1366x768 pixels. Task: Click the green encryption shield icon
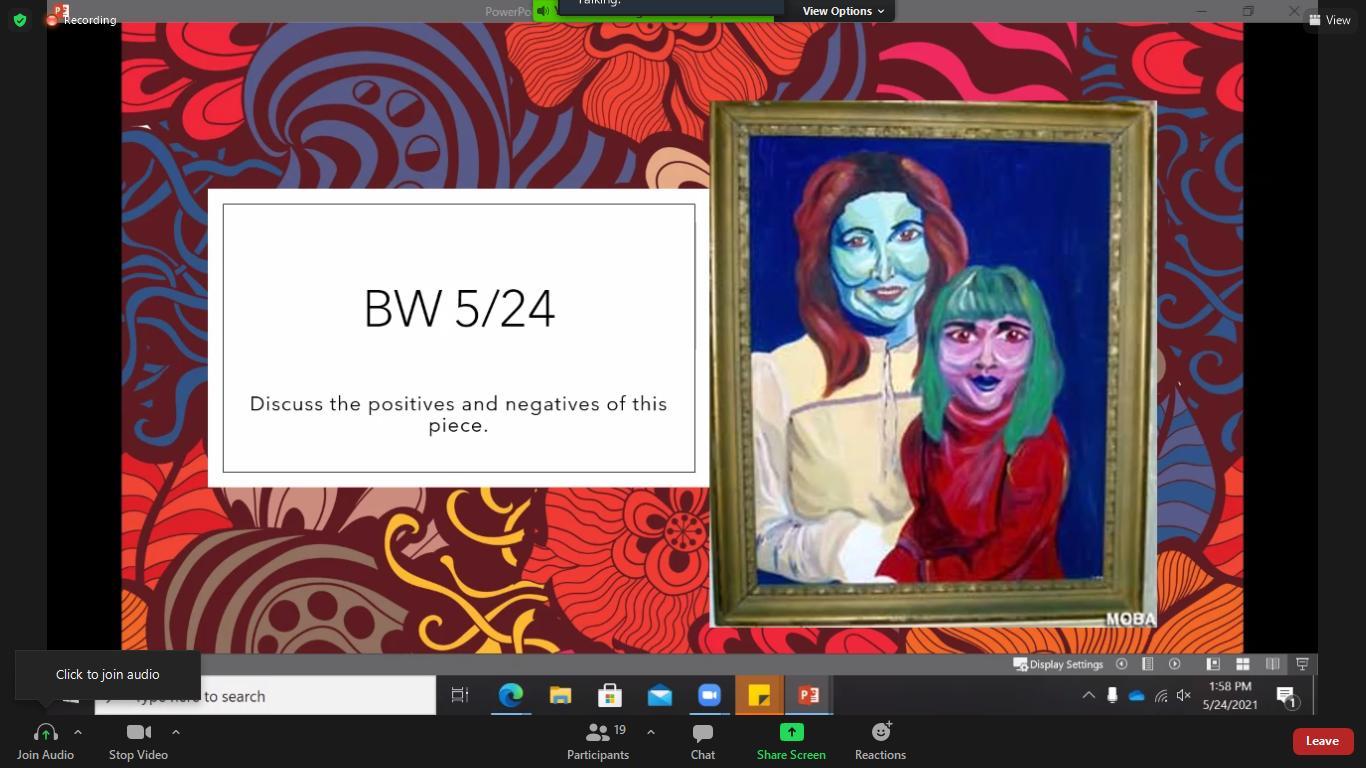20,19
